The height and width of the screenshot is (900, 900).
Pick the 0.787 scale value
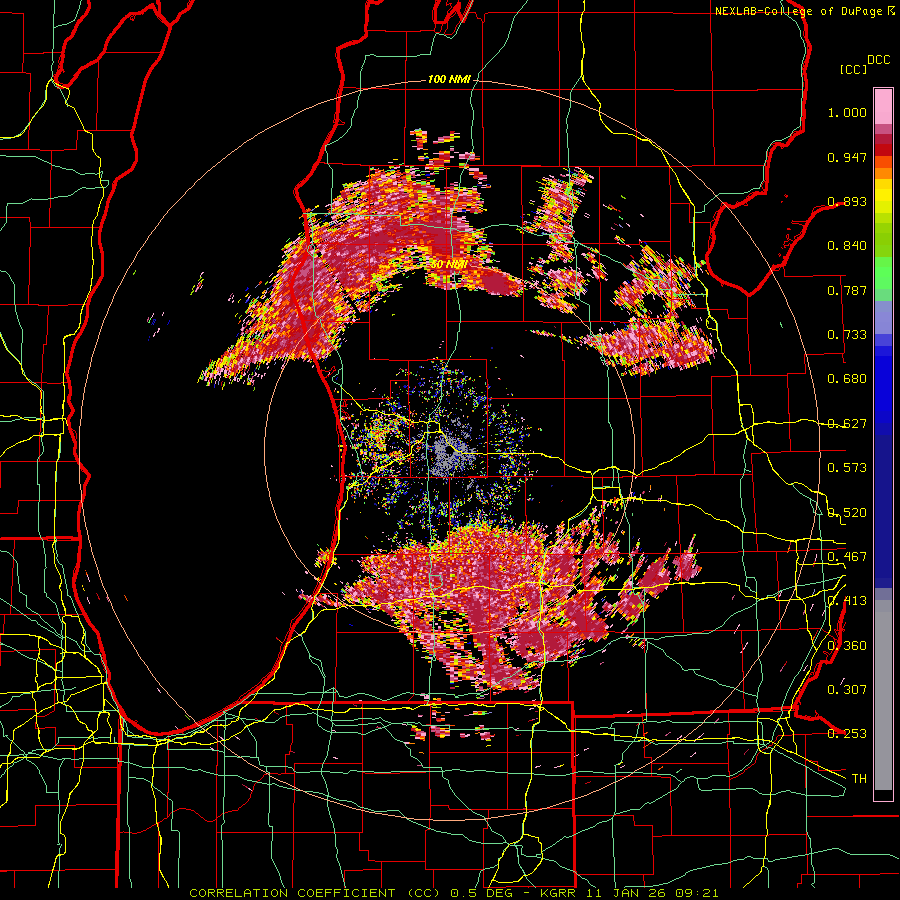(x=847, y=290)
